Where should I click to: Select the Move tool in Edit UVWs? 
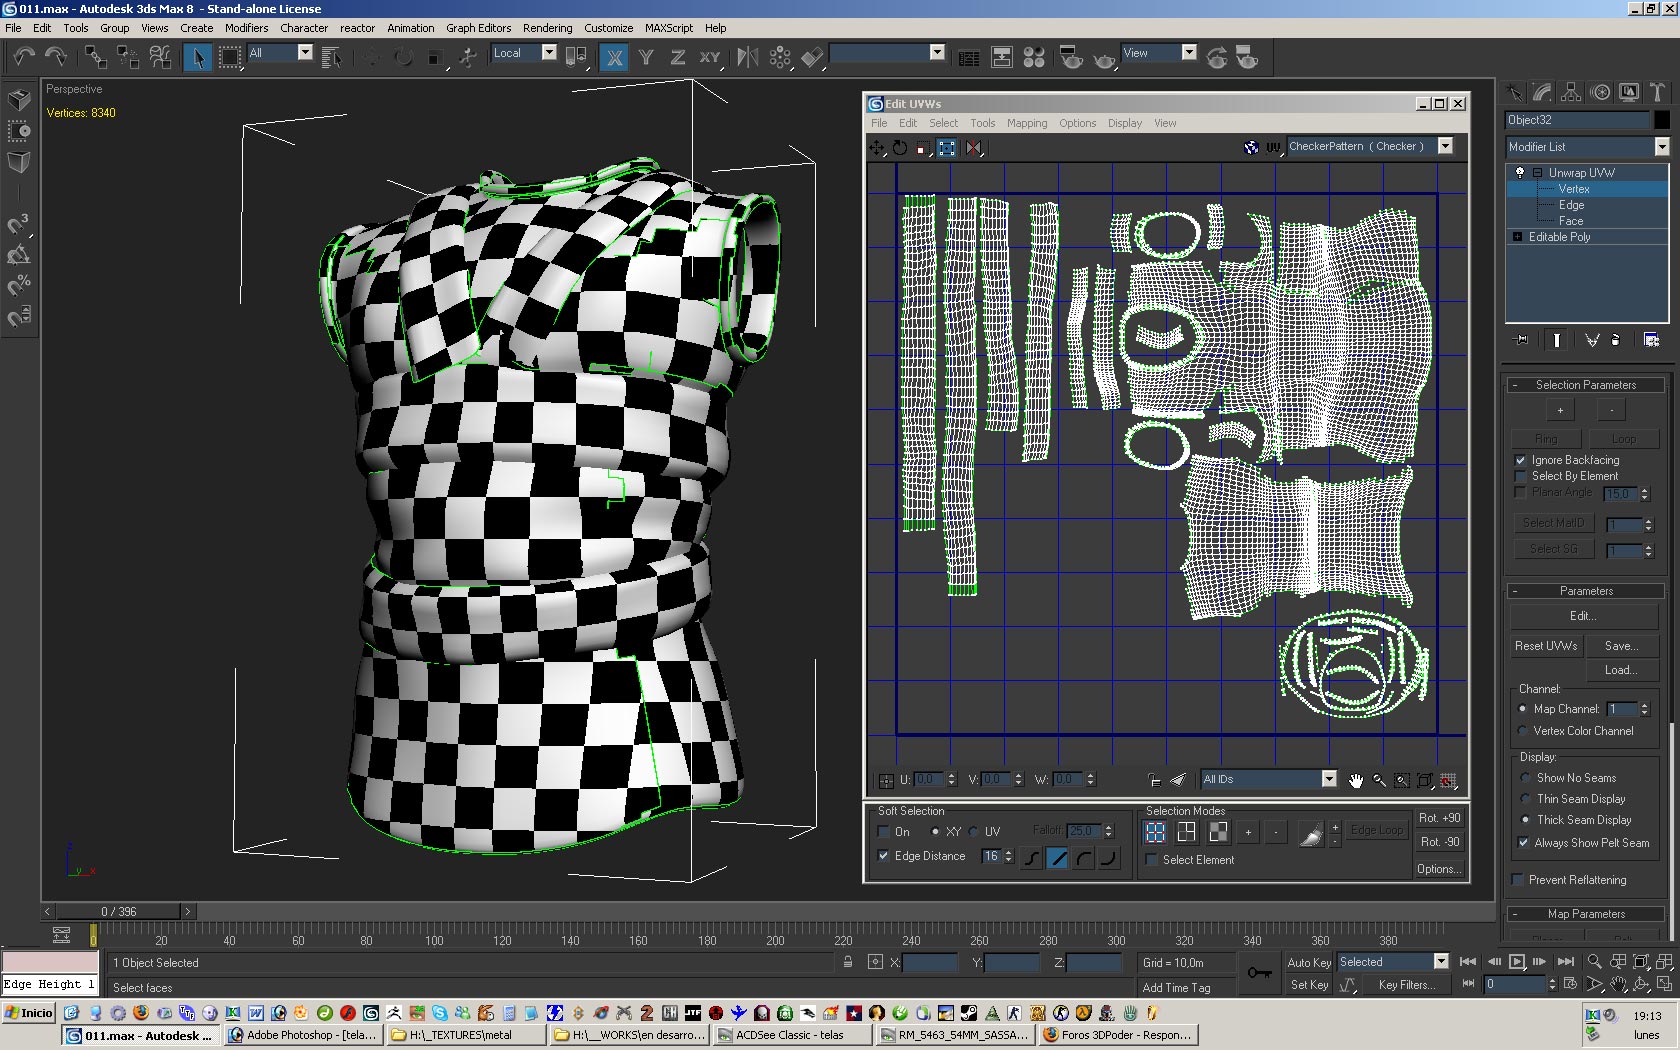point(877,148)
